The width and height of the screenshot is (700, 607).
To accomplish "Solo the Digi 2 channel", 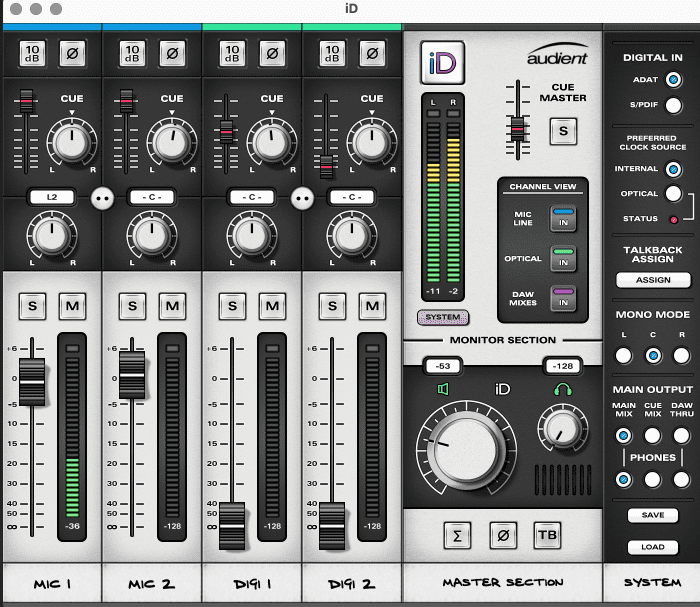I will point(332,306).
